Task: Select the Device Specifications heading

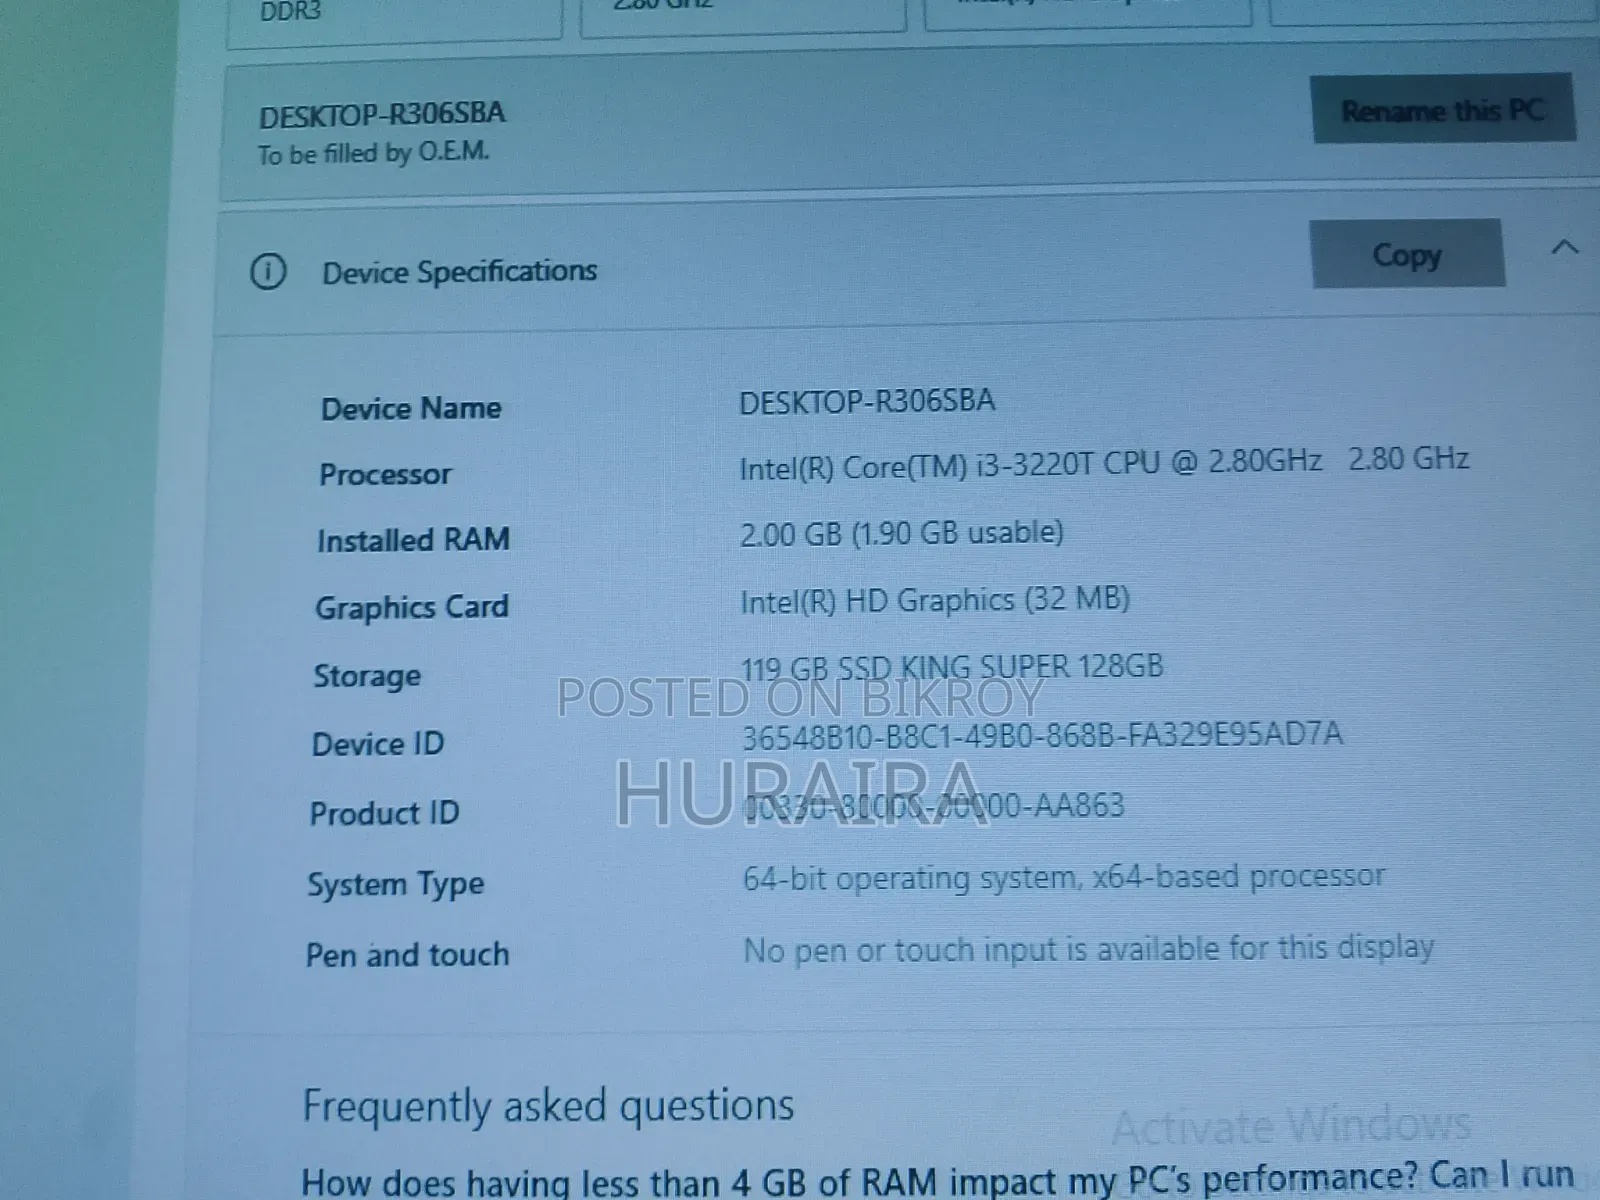Action: pos(459,271)
